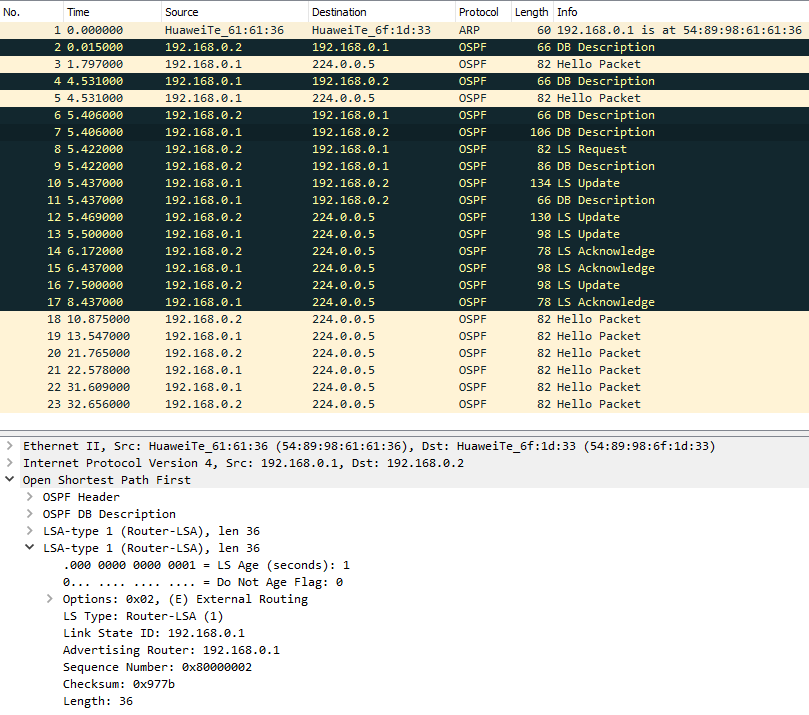
Task: Click the LS Age (seconds): 1 field
Action: pyautogui.click(x=206, y=565)
